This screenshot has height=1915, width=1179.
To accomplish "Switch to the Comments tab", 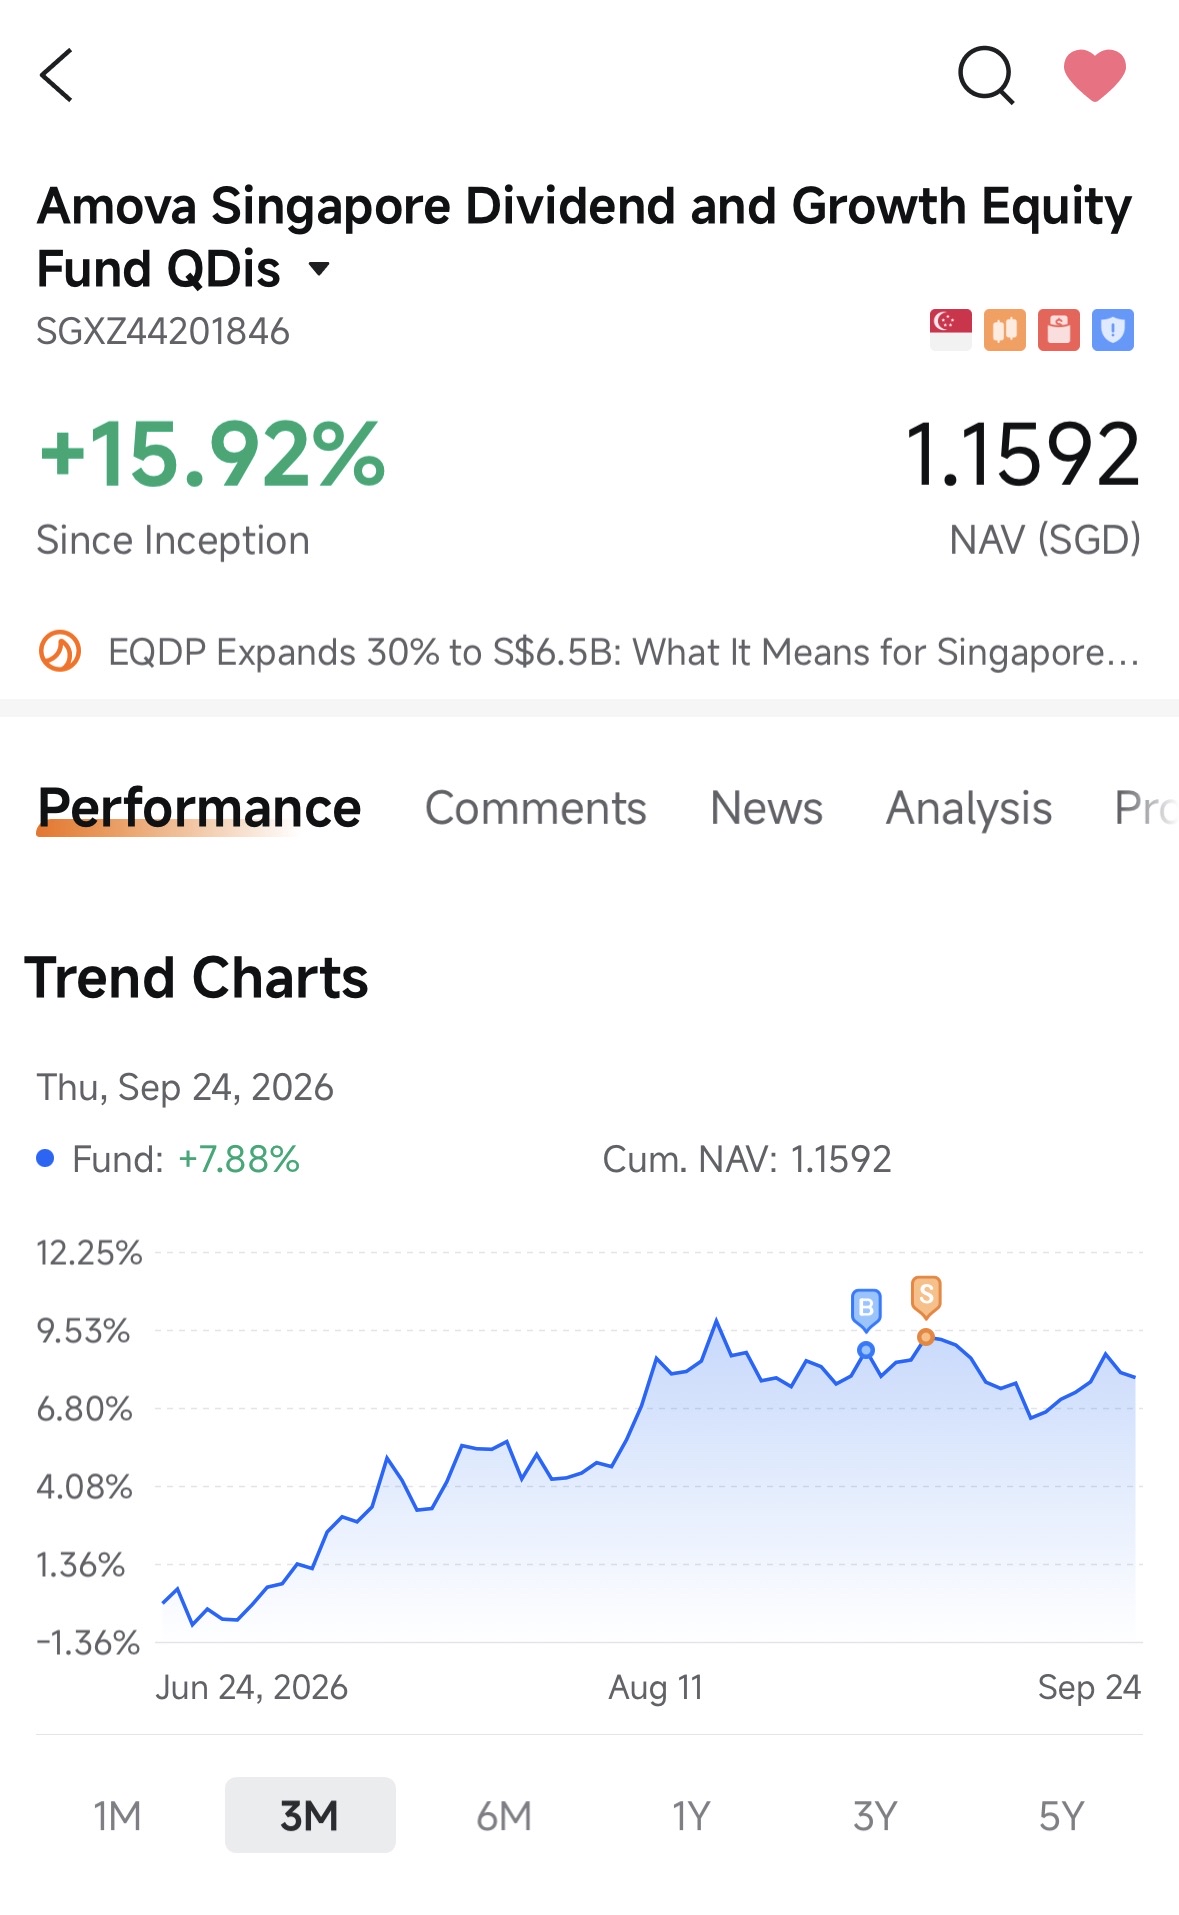I will coord(536,808).
